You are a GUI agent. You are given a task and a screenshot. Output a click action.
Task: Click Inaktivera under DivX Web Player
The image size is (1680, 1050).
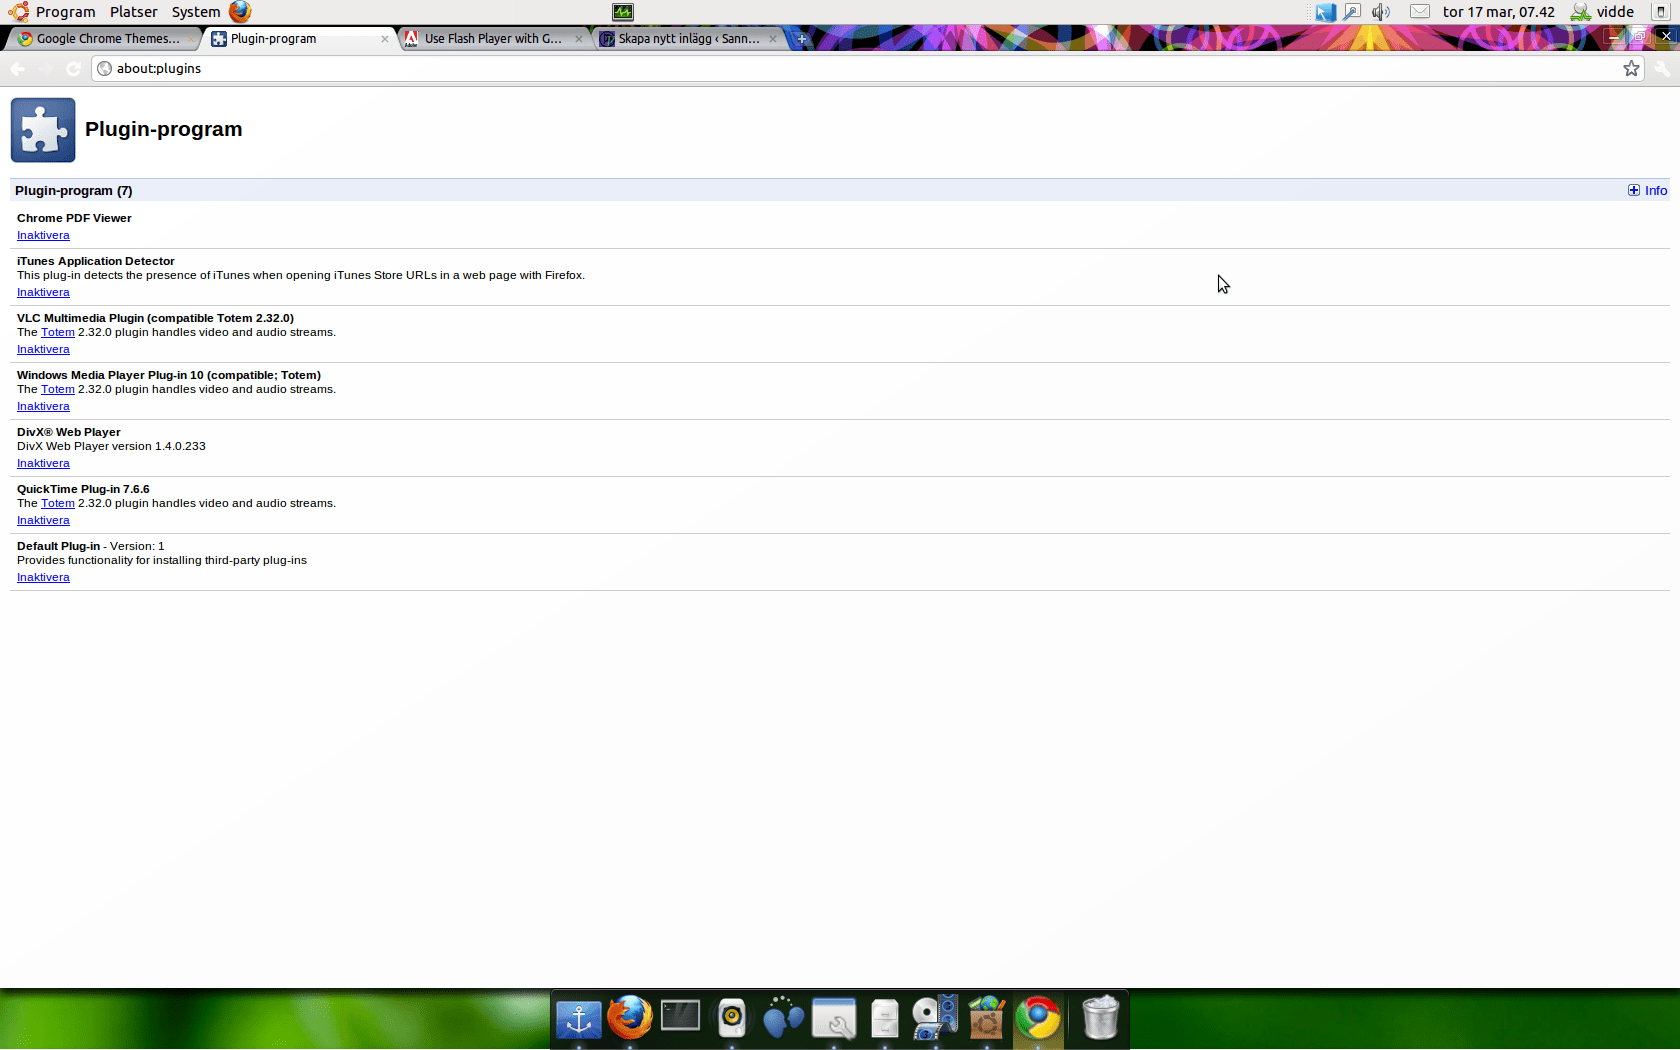pyautogui.click(x=43, y=464)
